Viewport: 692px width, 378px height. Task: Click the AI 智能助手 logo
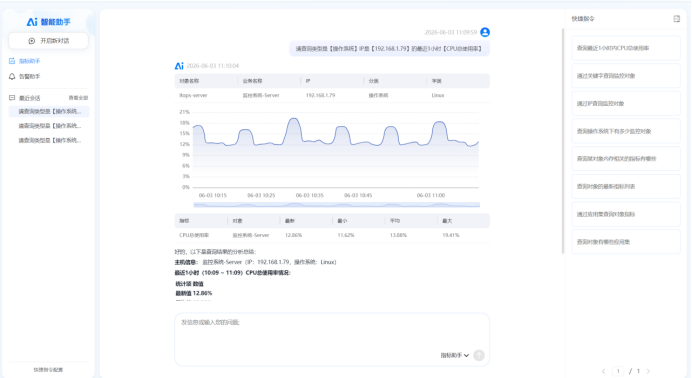(48, 22)
